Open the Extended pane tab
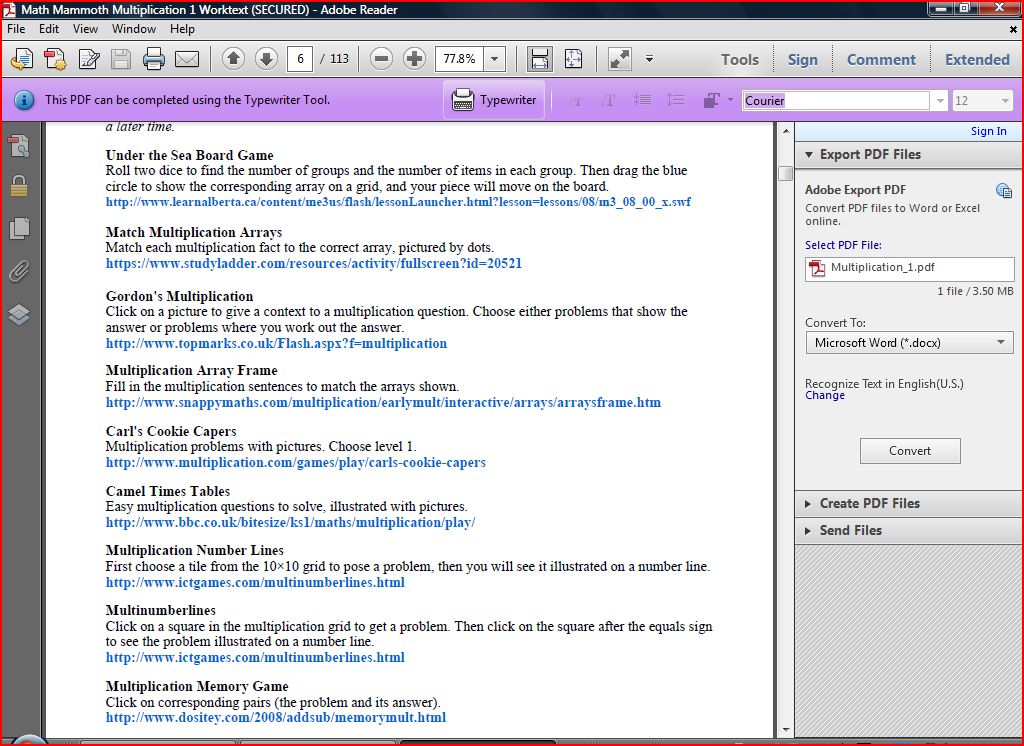This screenshot has height=746, width=1024. coord(977,59)
